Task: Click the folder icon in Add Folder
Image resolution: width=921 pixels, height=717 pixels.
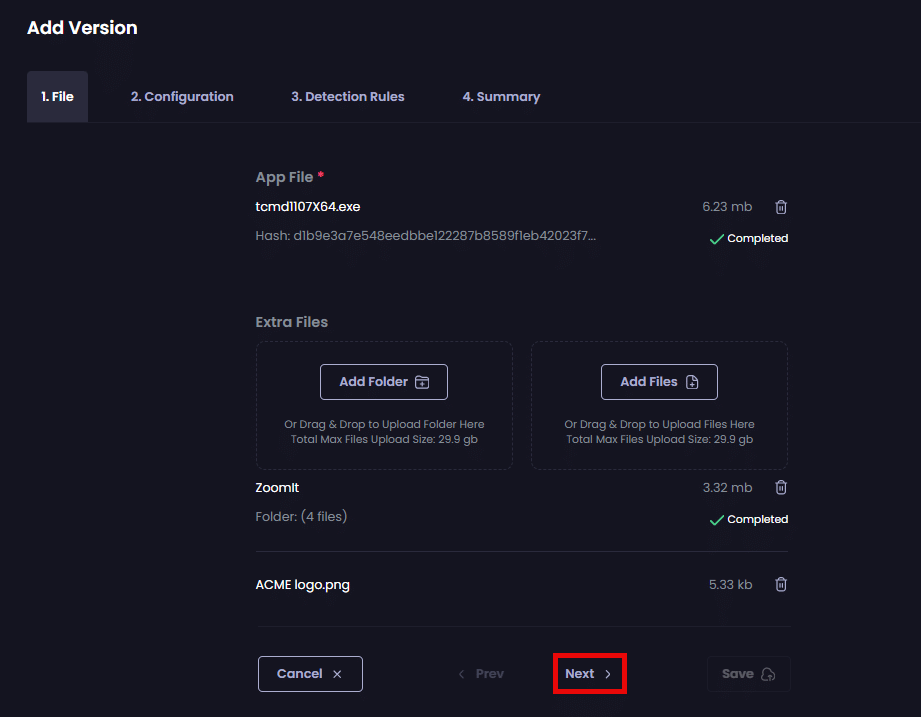Action: click(x=422, y=382)
